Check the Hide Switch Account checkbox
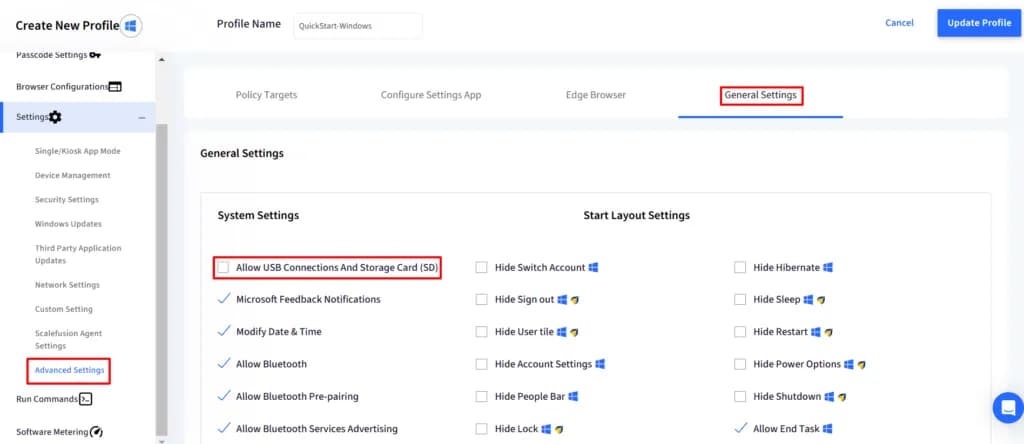Viewport: 1024px width, 444px height. pyautogui.click(x=482, y=268)
